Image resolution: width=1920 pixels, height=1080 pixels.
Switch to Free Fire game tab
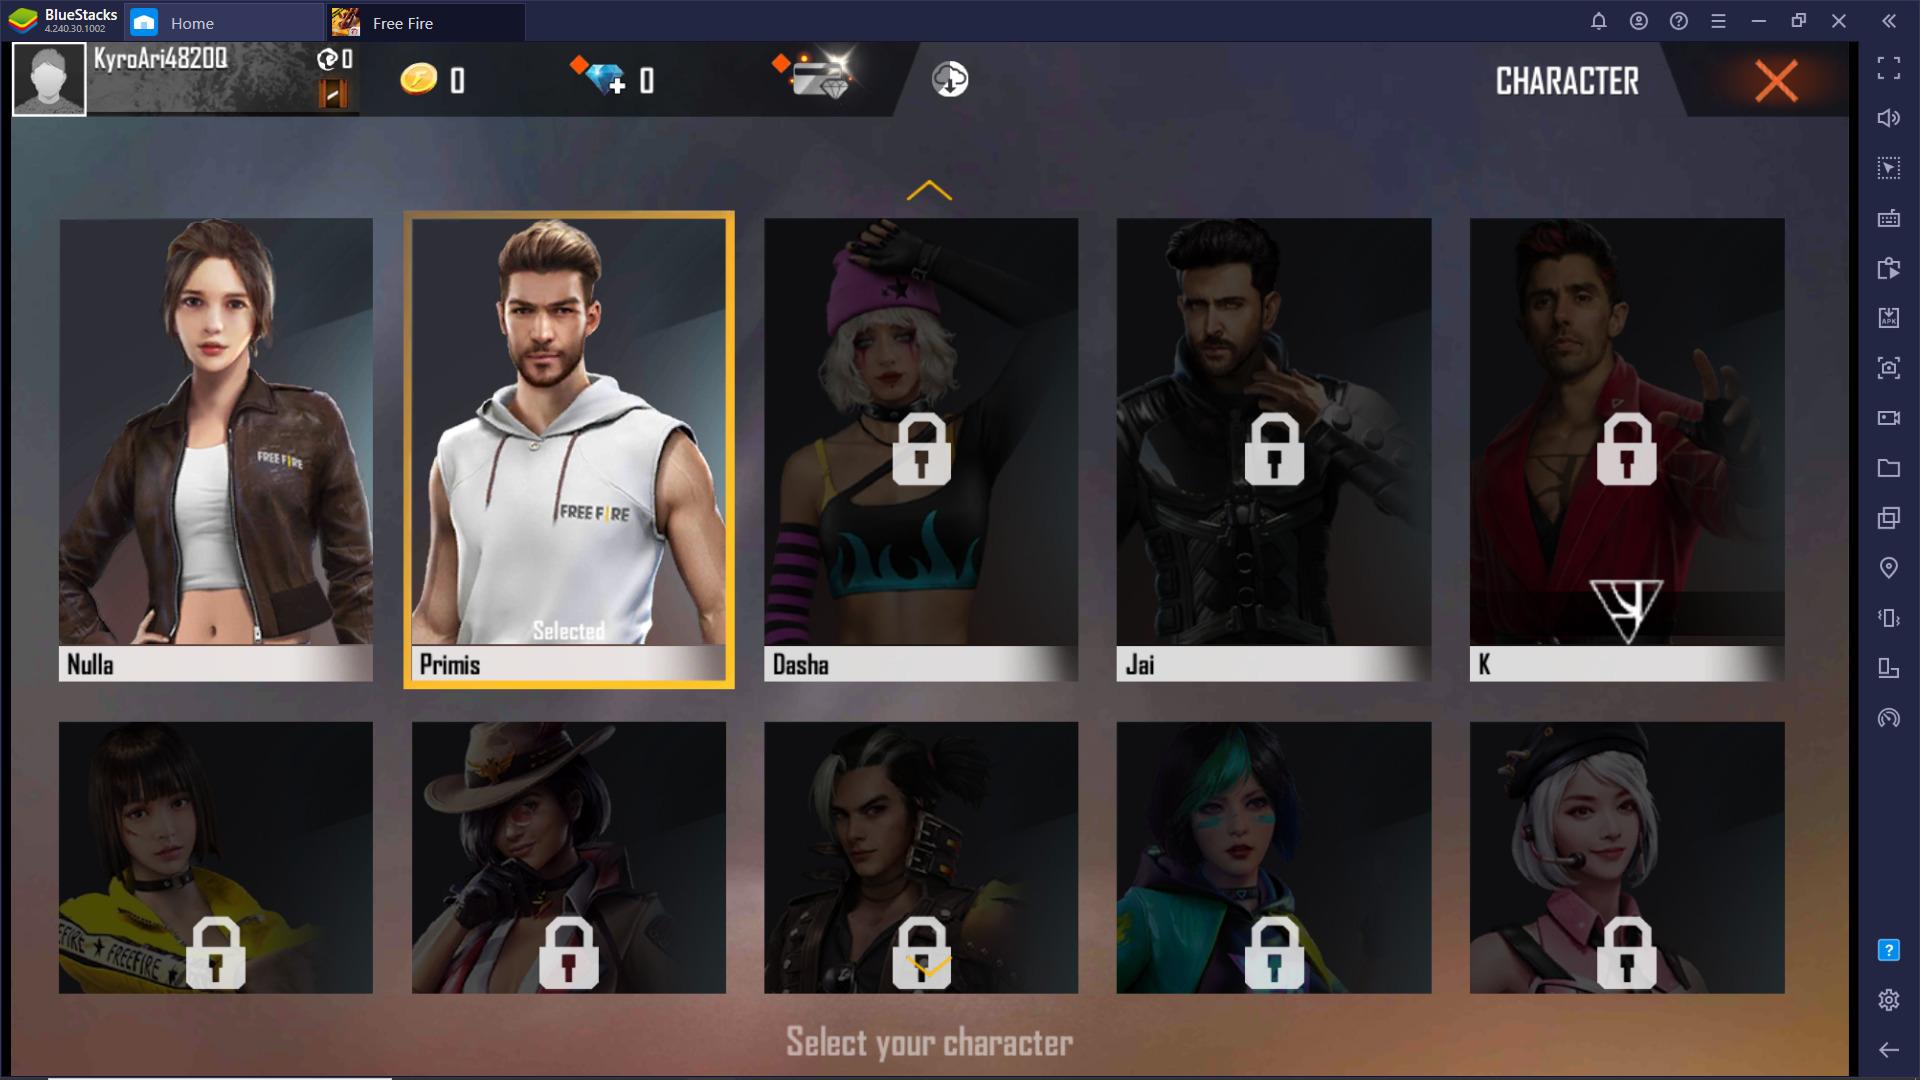[x=402, y=22]
